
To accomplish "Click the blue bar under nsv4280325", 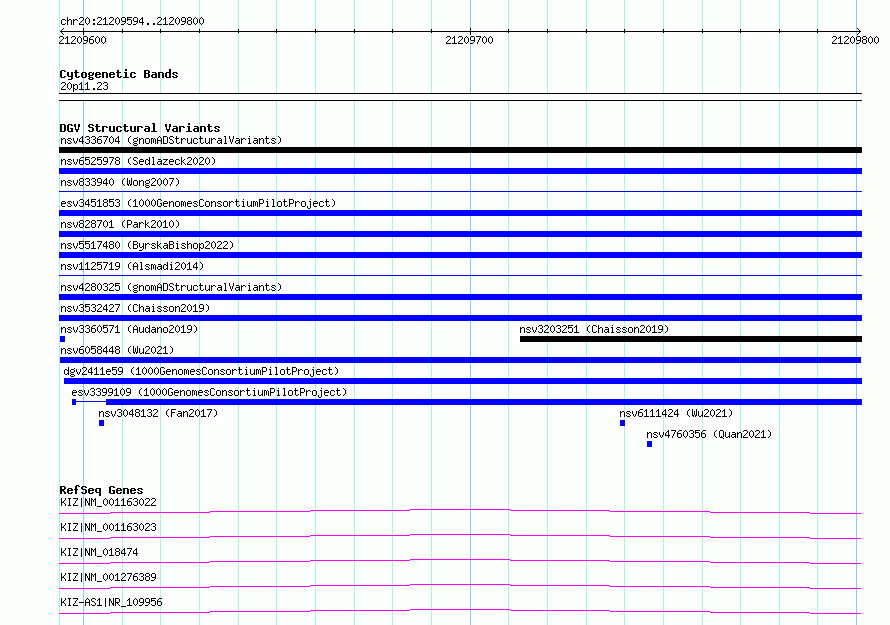I will [460, 297].
